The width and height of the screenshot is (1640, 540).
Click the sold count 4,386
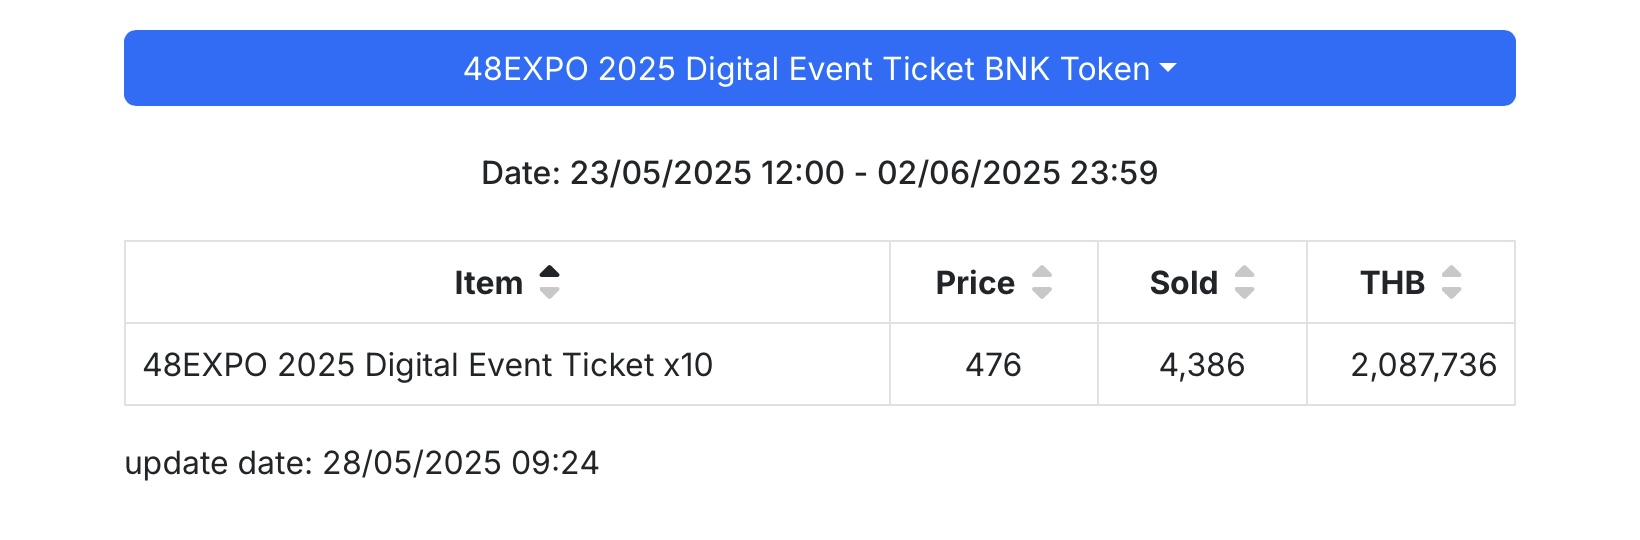[x=1202, y=365]
